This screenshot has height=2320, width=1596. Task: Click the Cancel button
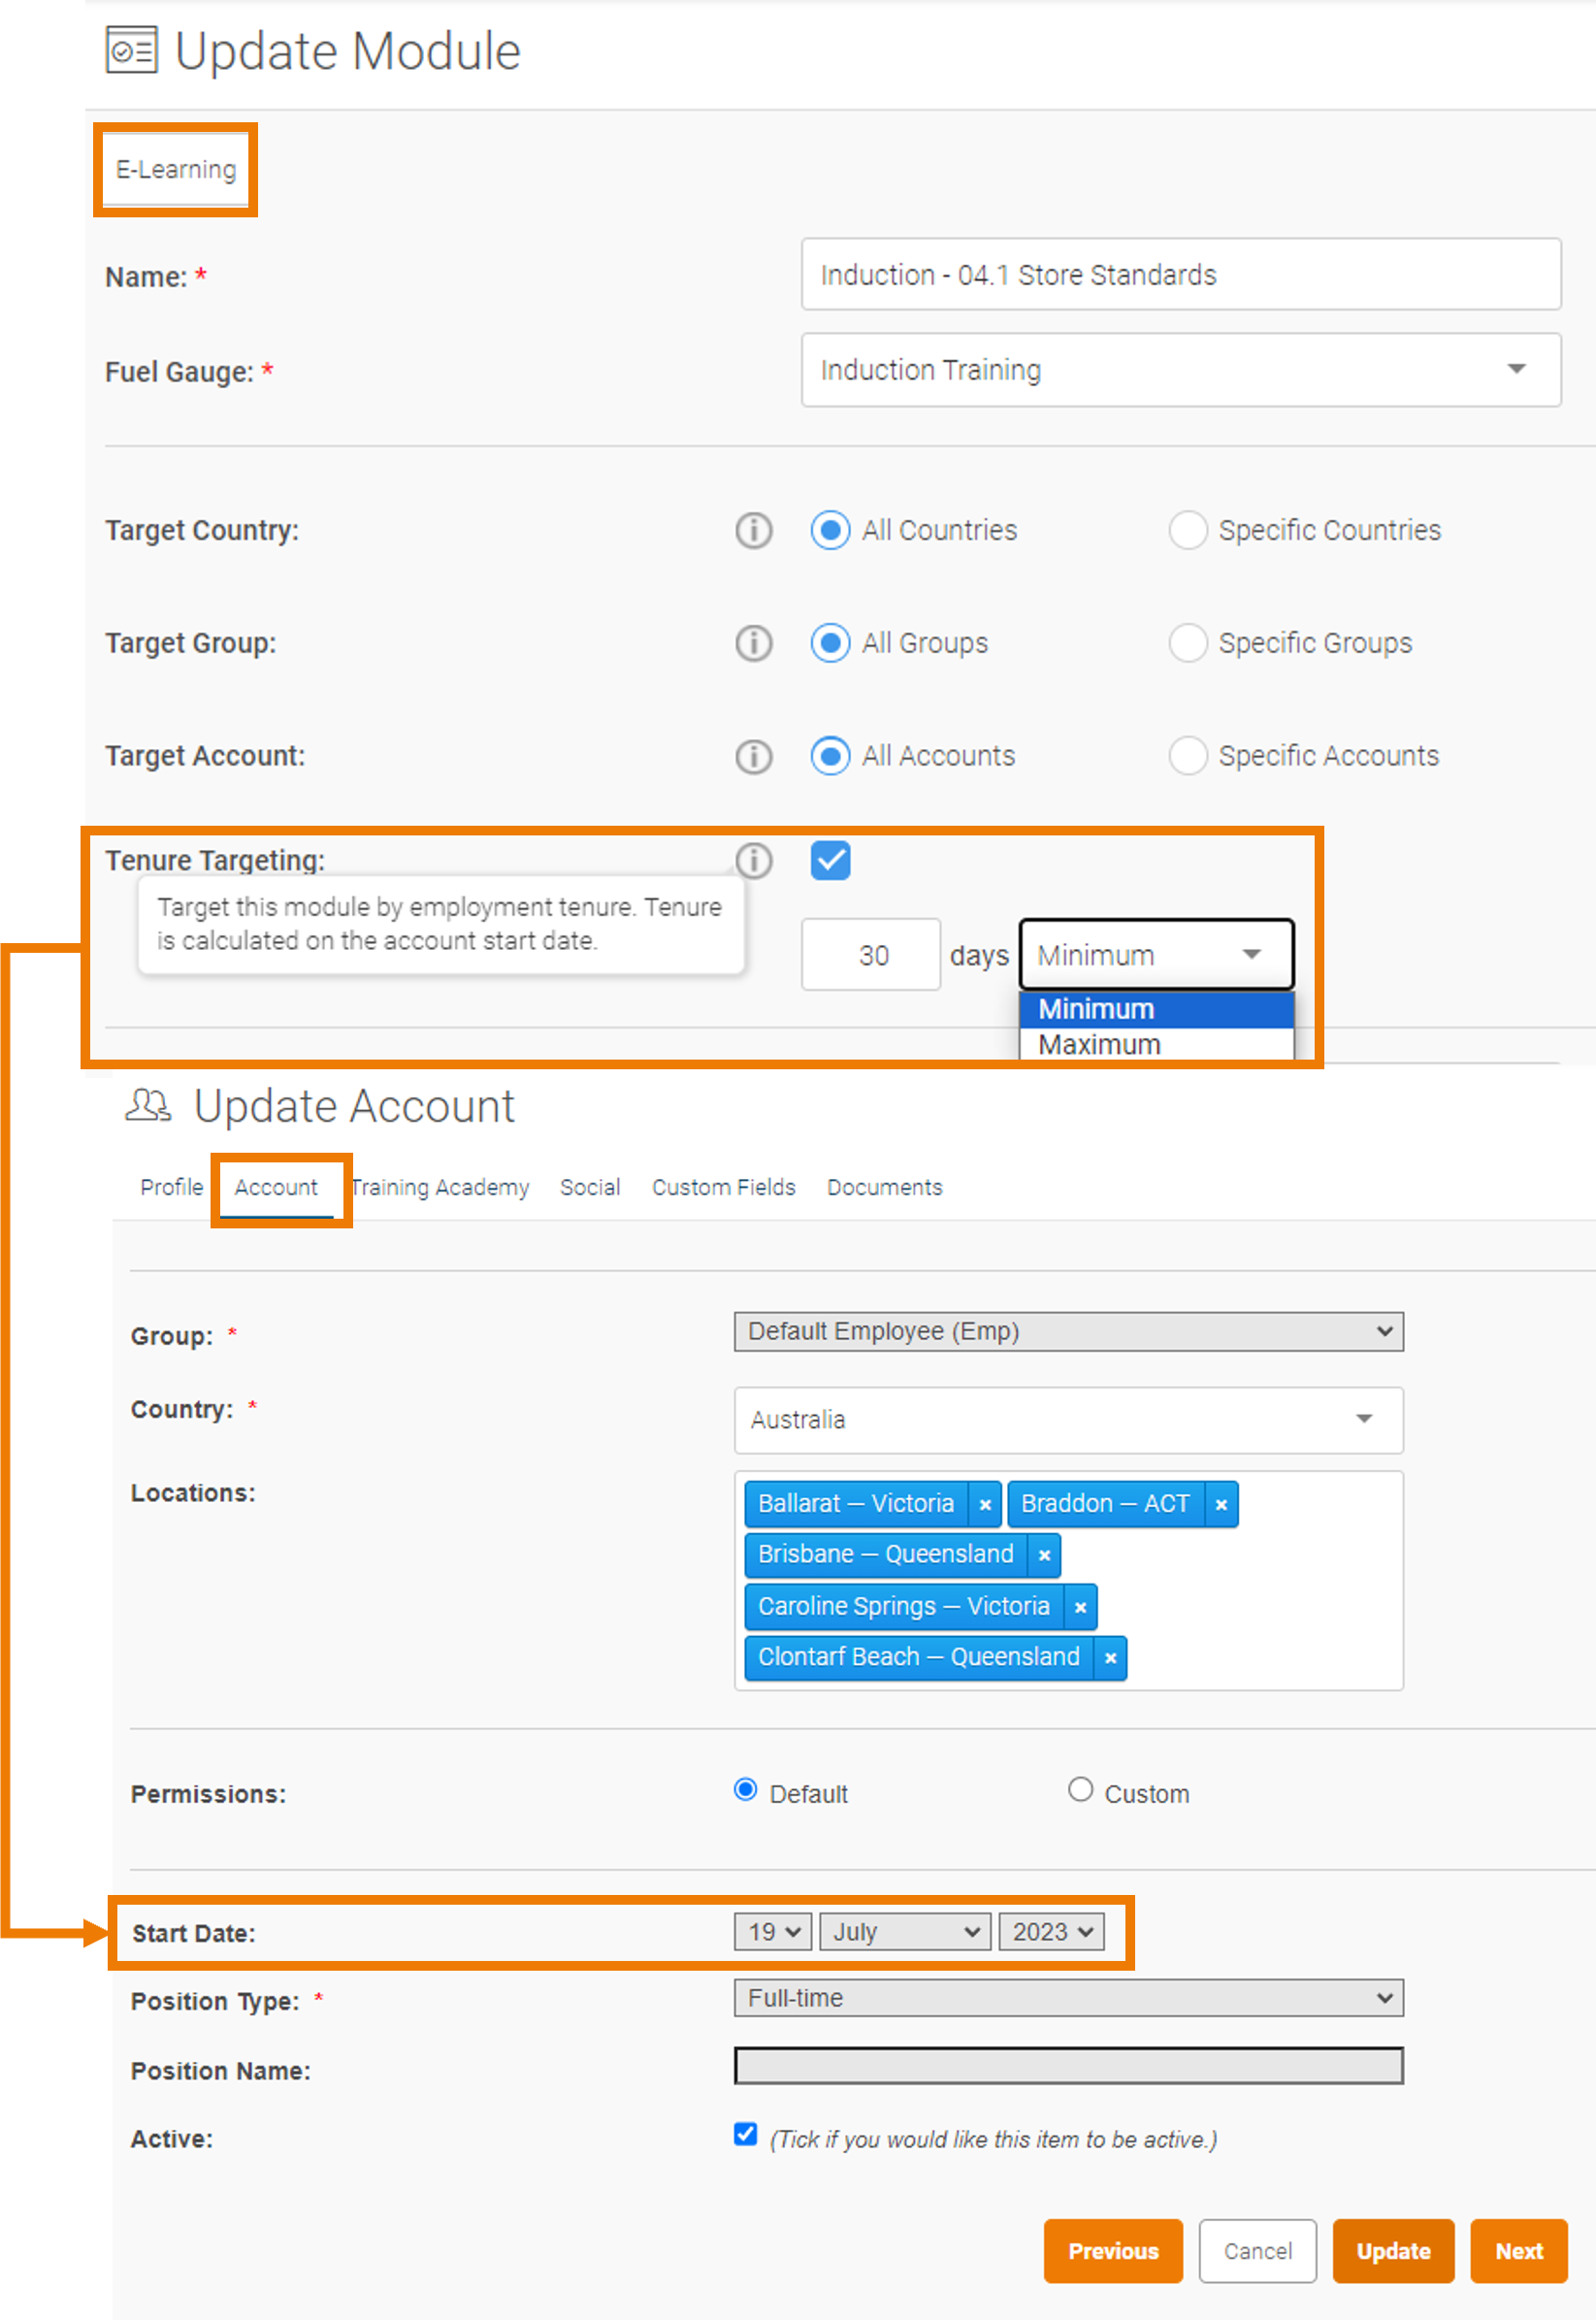coord(1257,2251)
